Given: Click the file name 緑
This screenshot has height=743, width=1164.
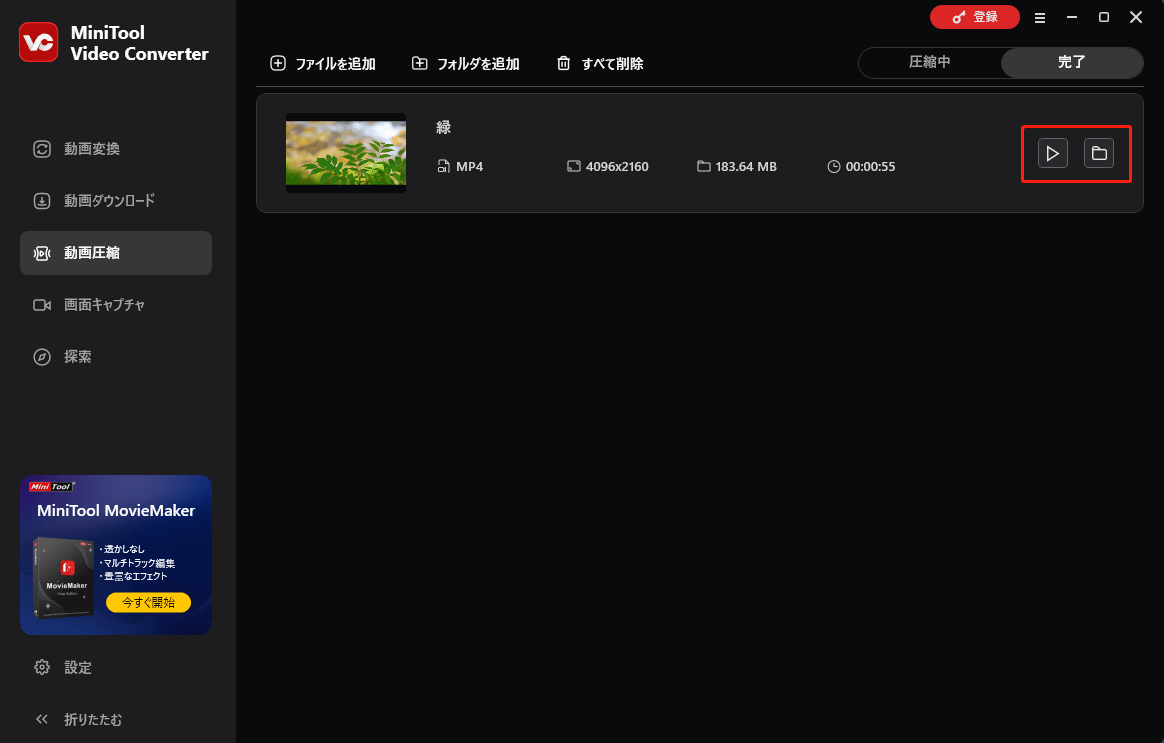Looking at the screenshot, I should tap(443, 128).
